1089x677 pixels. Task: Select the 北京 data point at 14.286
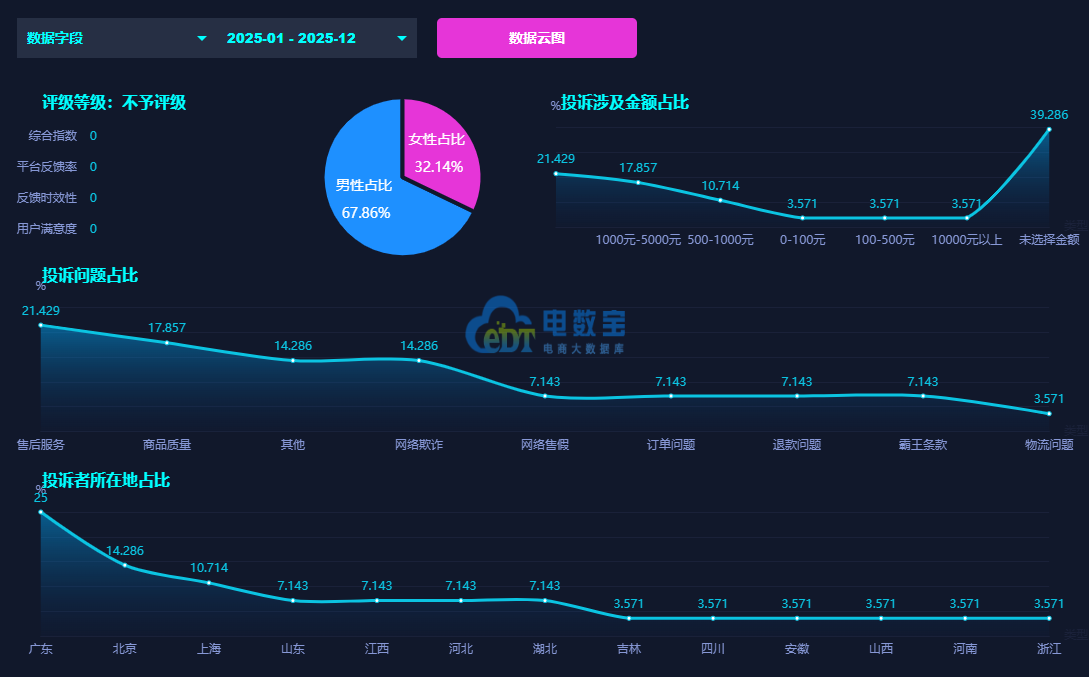coord(125,565)
